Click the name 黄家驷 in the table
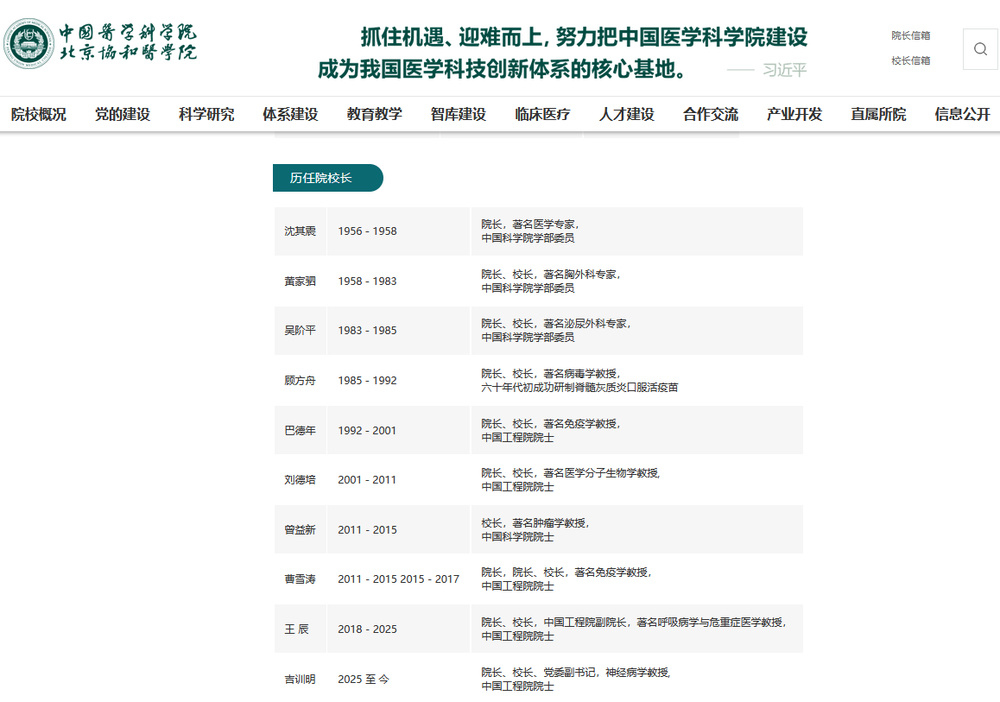Image resolution: width=1000 pixels, height=702 pixels. (300, 281)
